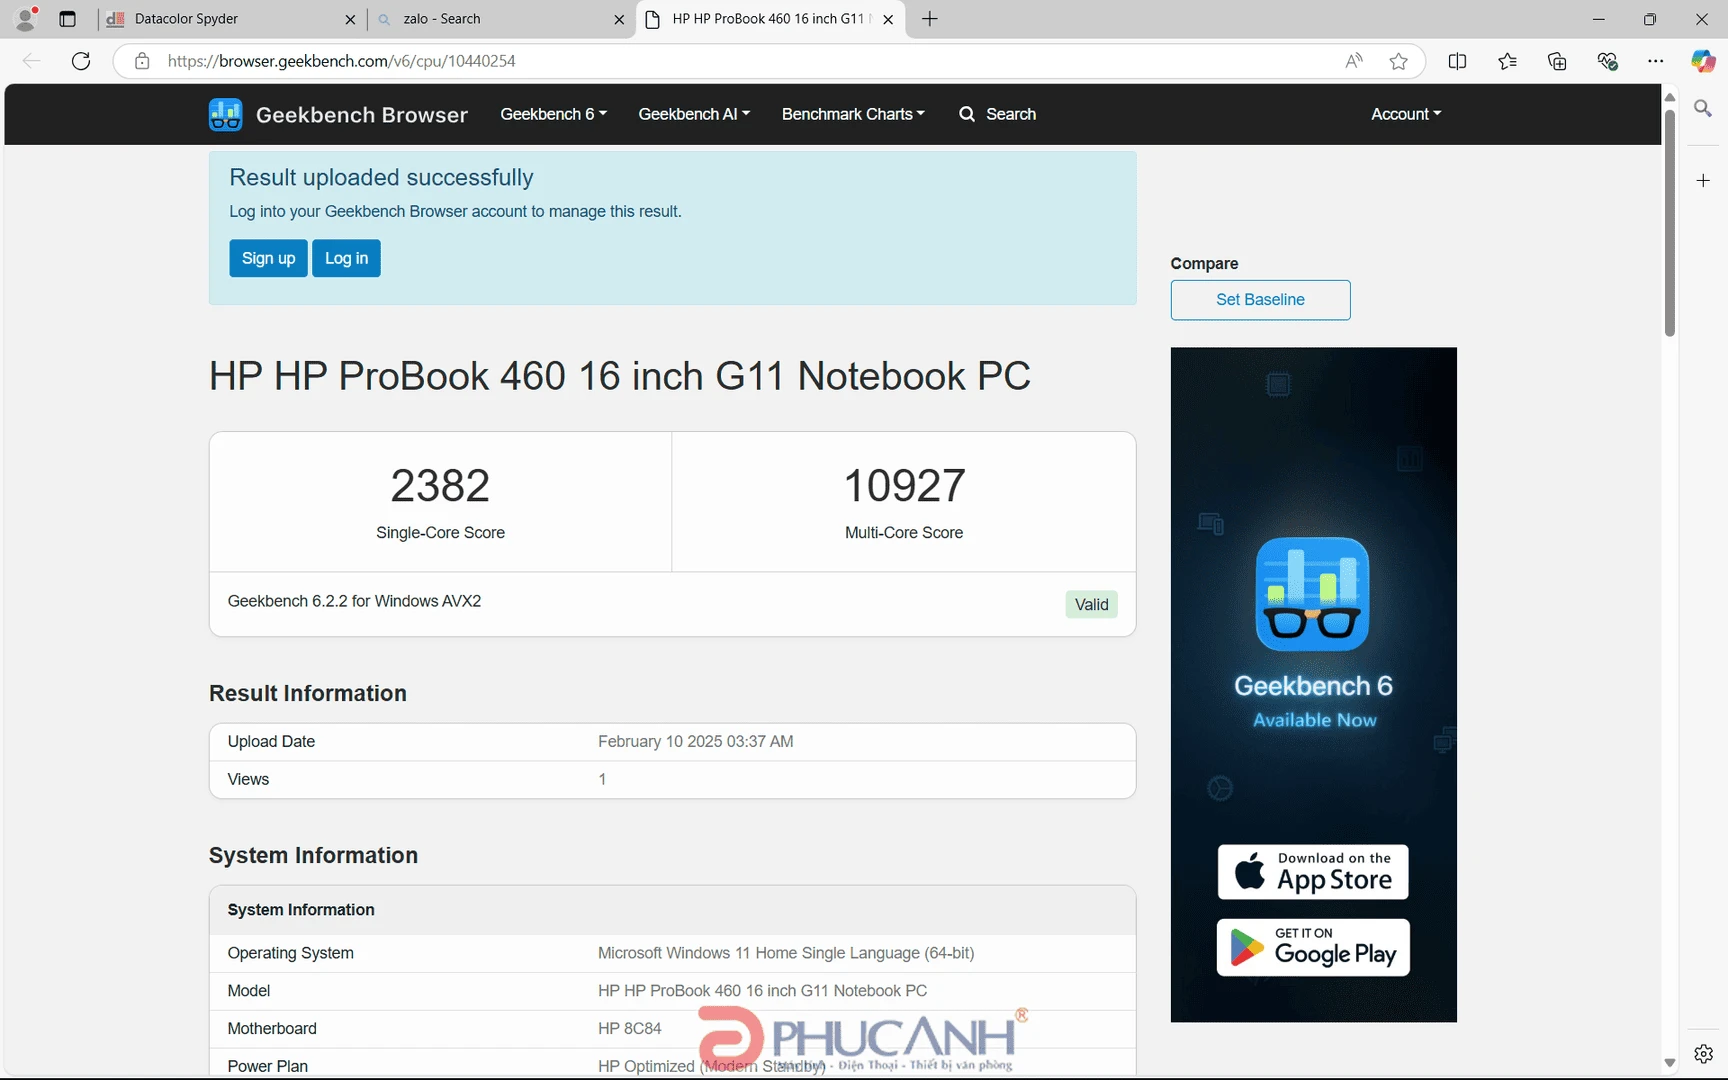Screen dimensions: 1728x1080
Task: Click the Result Information heading
Action: click(308, 693)
